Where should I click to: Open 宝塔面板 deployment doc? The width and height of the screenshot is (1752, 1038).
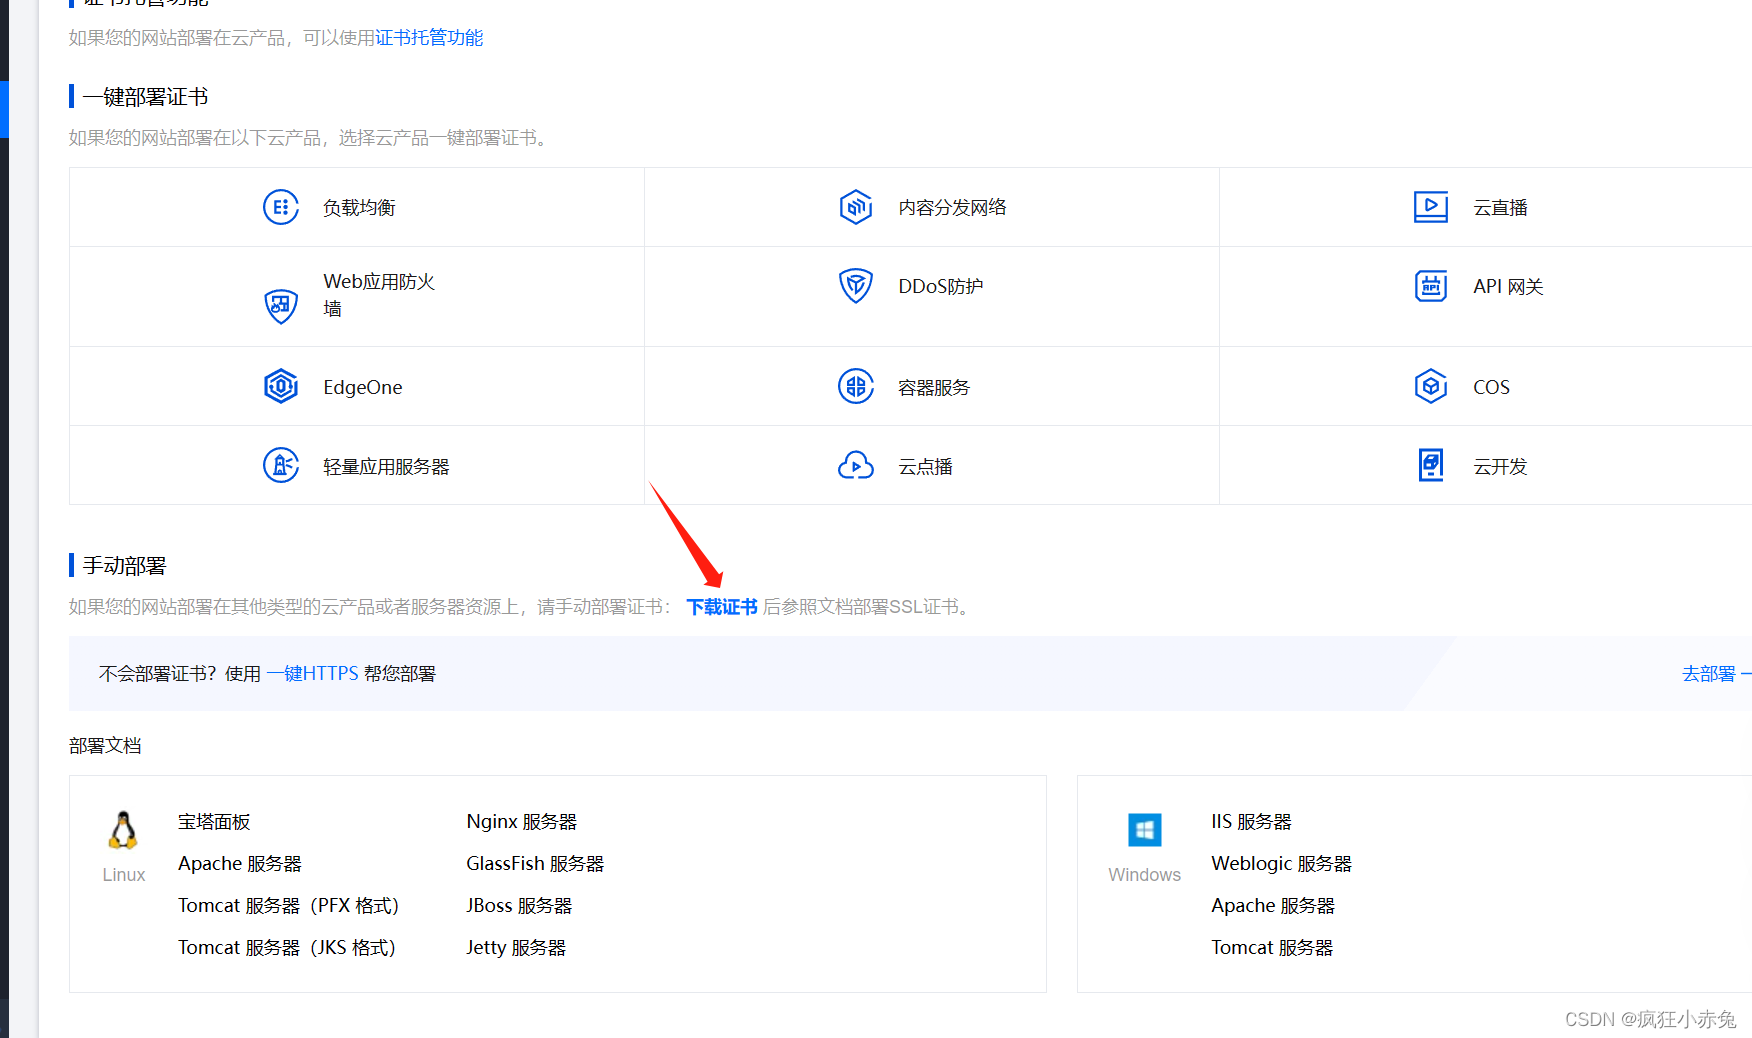point(214,822)
